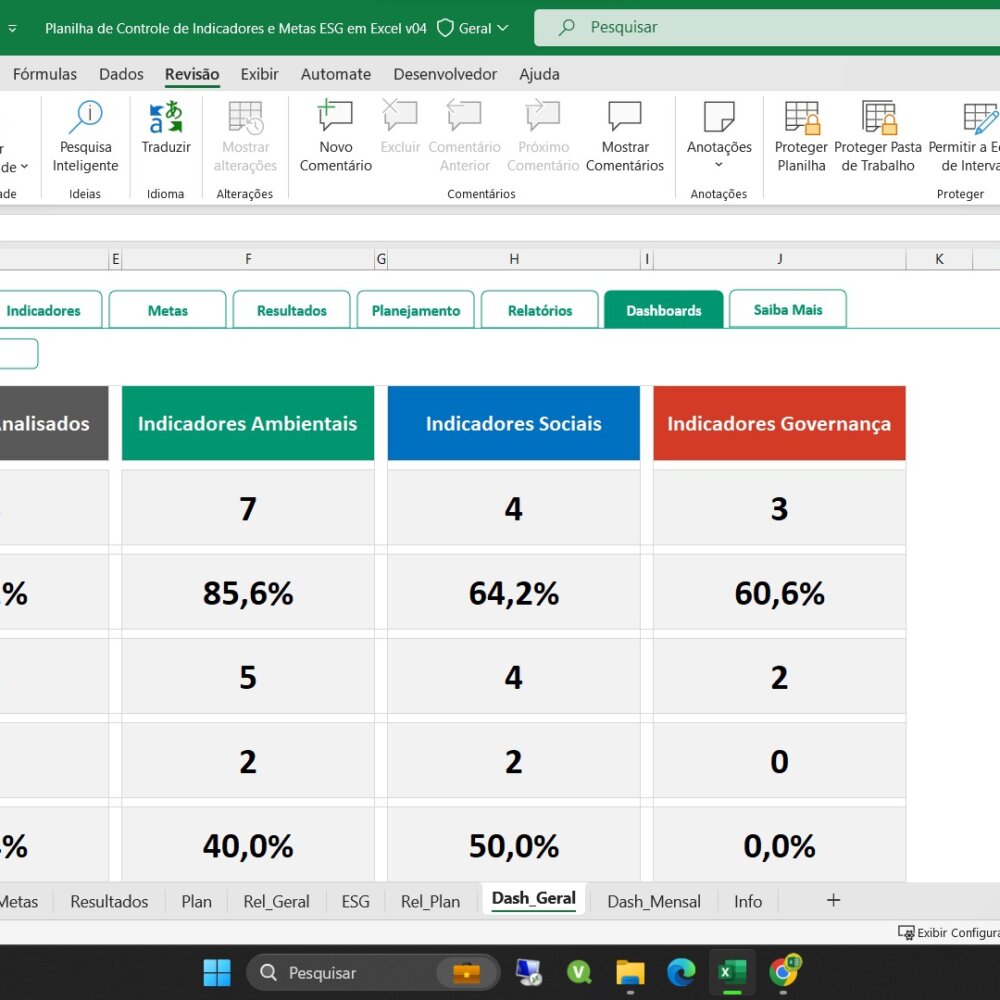Click the 85,6% cell value
1000x1000 pixels.
(x=248, y=593)
